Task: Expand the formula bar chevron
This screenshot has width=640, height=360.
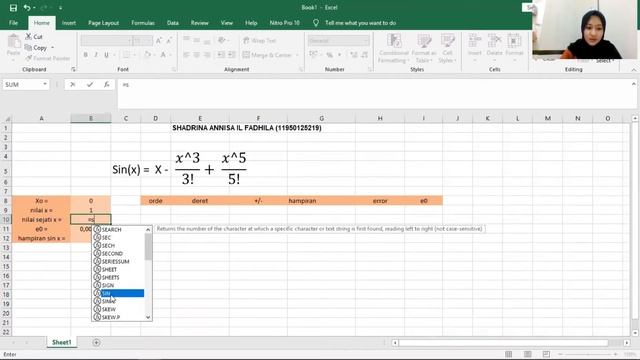Action: pos(633,84)
